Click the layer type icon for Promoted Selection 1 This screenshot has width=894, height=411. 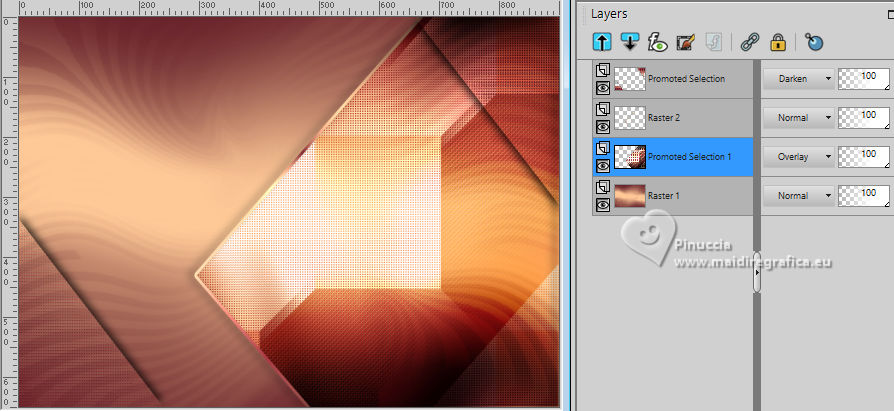603,148
